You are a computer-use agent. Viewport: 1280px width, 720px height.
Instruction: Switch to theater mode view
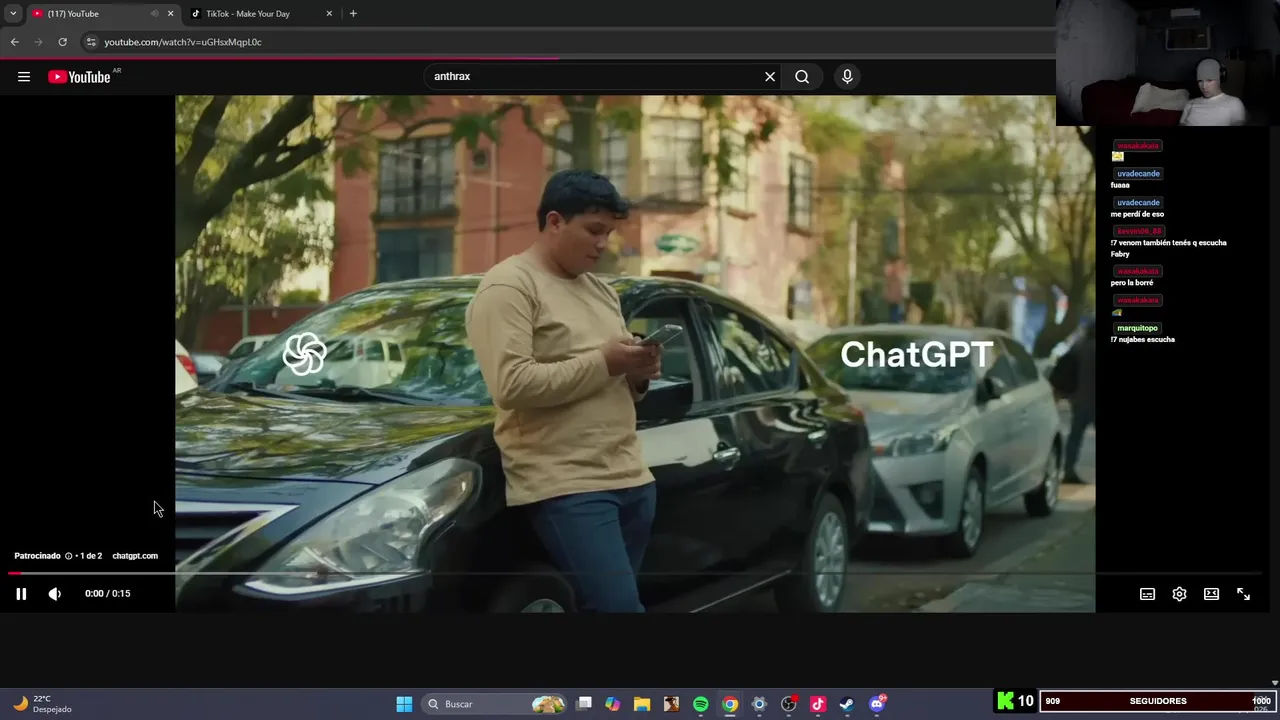coord(1212,594)
